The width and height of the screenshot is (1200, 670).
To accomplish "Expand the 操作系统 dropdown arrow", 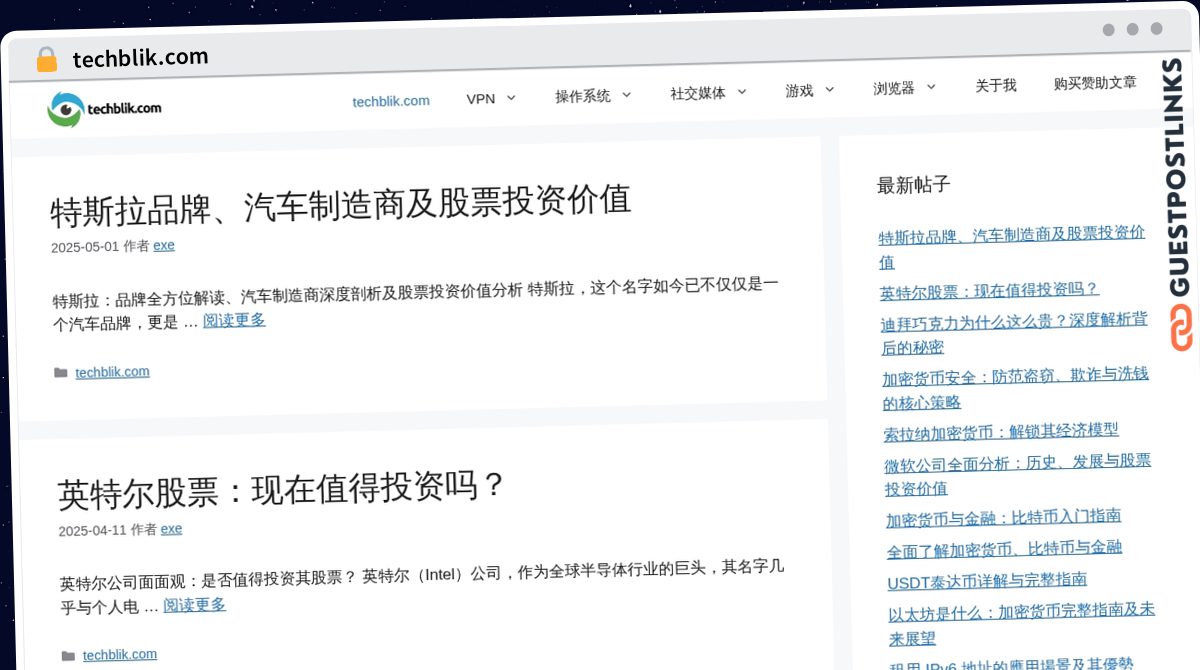I will (626, 95).
